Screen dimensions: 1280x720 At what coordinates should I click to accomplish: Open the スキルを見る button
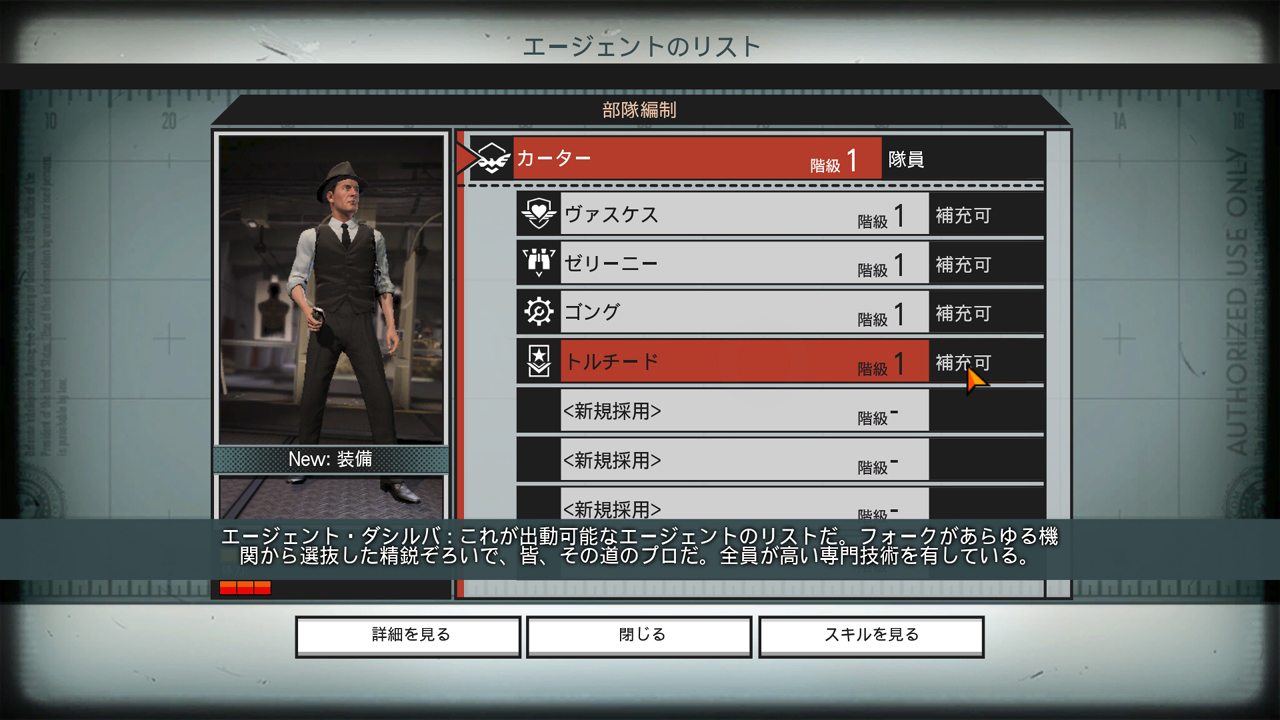(871, 636)
